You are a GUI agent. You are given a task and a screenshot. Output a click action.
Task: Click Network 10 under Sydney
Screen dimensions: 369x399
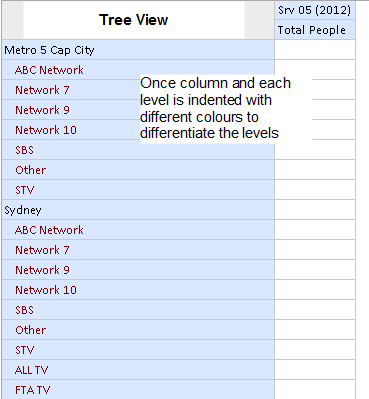[x=46, y=290]
